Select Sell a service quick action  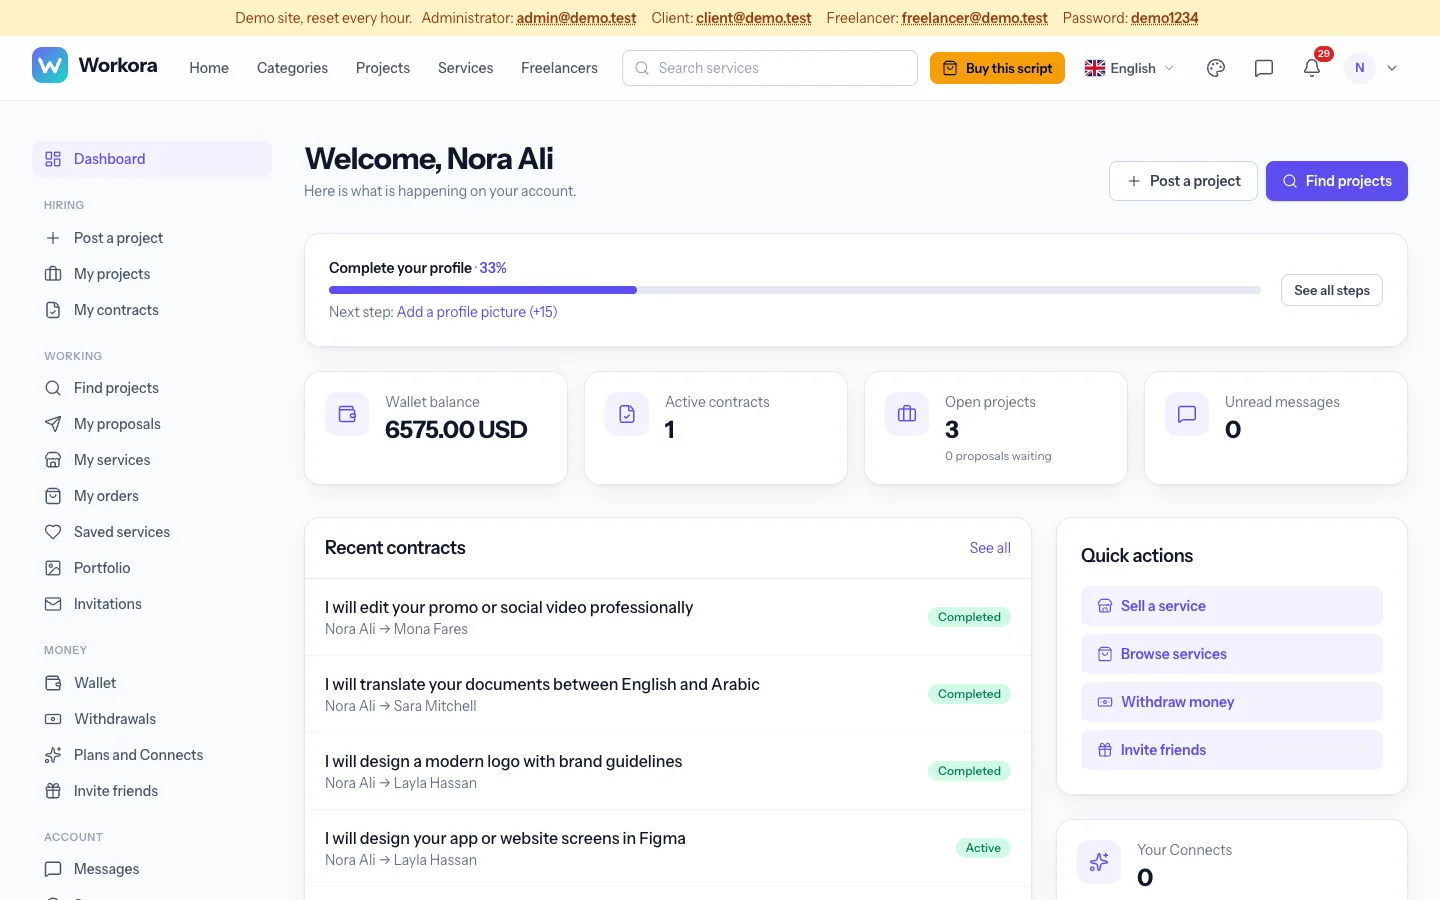(1232, 606)
